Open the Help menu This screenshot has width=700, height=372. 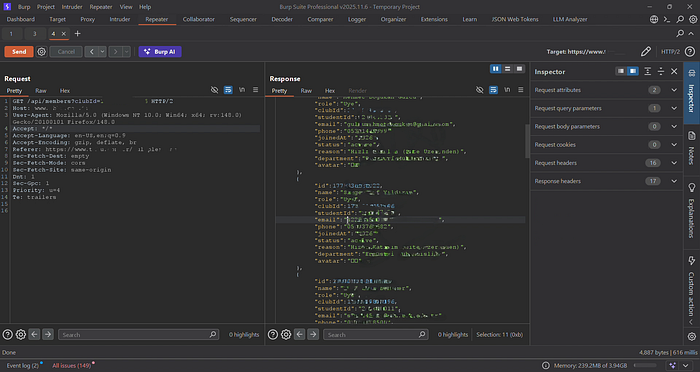tap(145, 7)
